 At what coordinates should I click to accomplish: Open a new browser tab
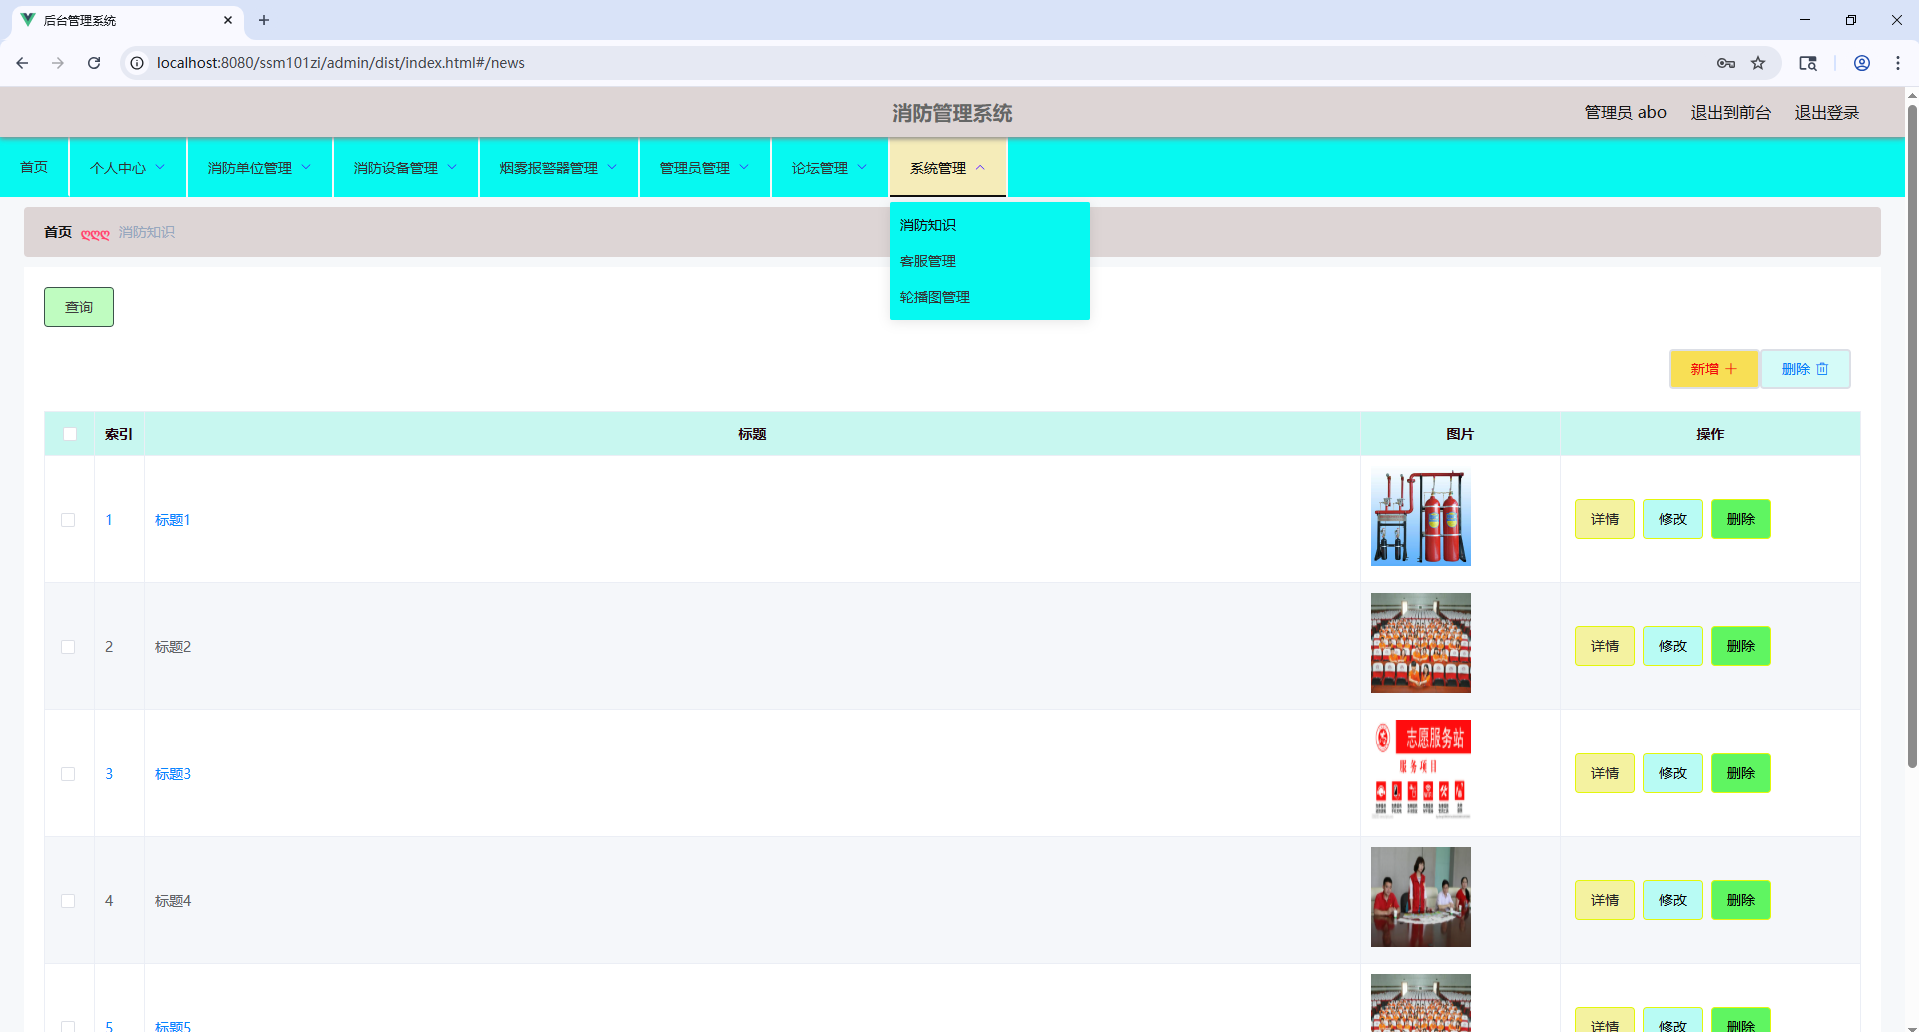pyautogui.click(x=264, y=20)
